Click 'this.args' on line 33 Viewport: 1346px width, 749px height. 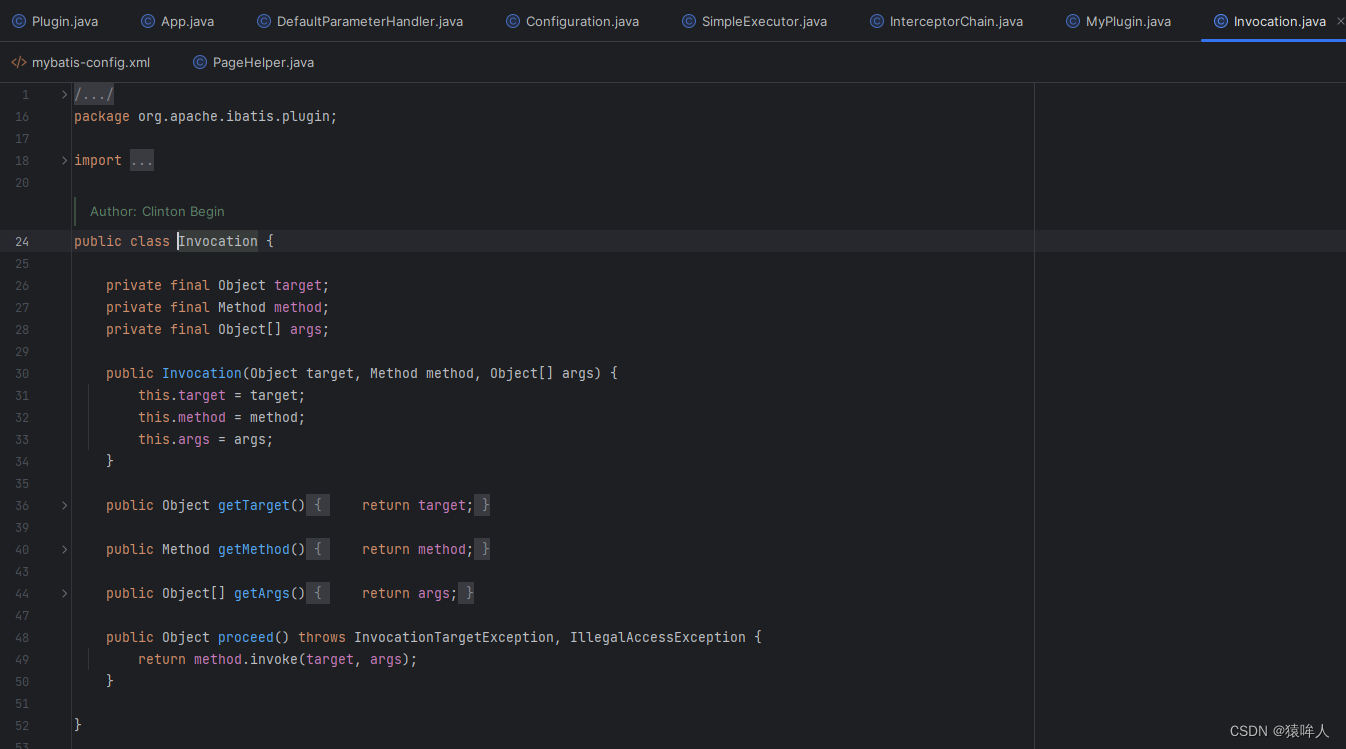(x=174, y=439)
